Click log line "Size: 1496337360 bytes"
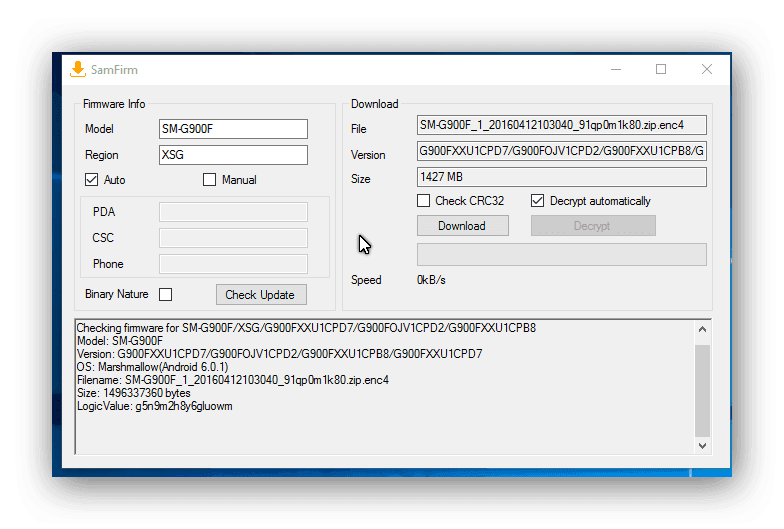Image resolution: width=784 pixels, height=529 pixels. 134,393
